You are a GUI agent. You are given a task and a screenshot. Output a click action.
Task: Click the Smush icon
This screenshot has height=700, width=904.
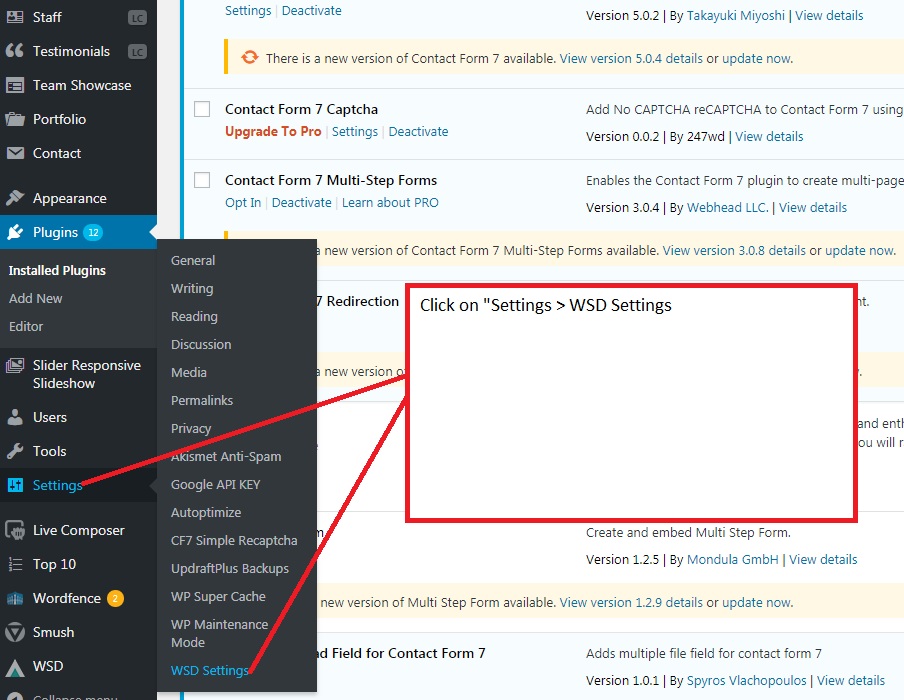pos(14,633)
